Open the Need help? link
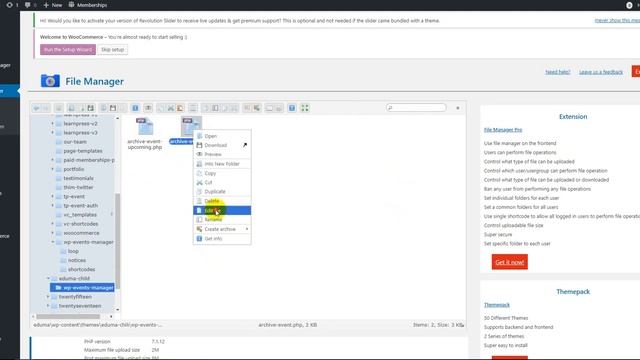This screenshot has width=640, height=360. tap(558, 72)
